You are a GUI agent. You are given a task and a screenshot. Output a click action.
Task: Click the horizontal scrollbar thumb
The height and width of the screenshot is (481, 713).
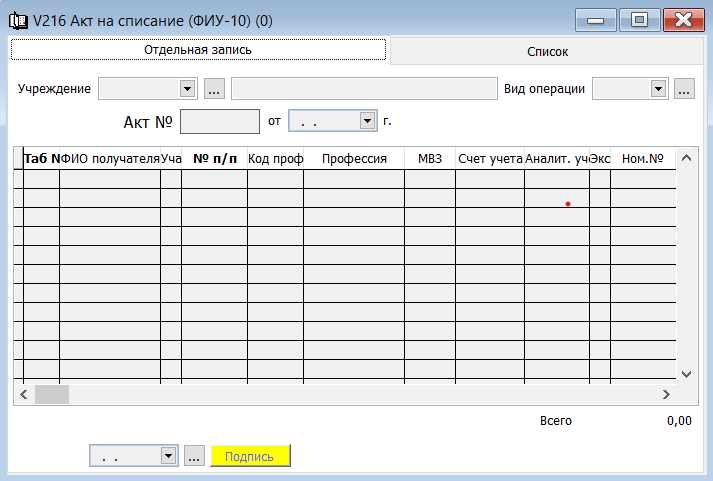point(52,394)
